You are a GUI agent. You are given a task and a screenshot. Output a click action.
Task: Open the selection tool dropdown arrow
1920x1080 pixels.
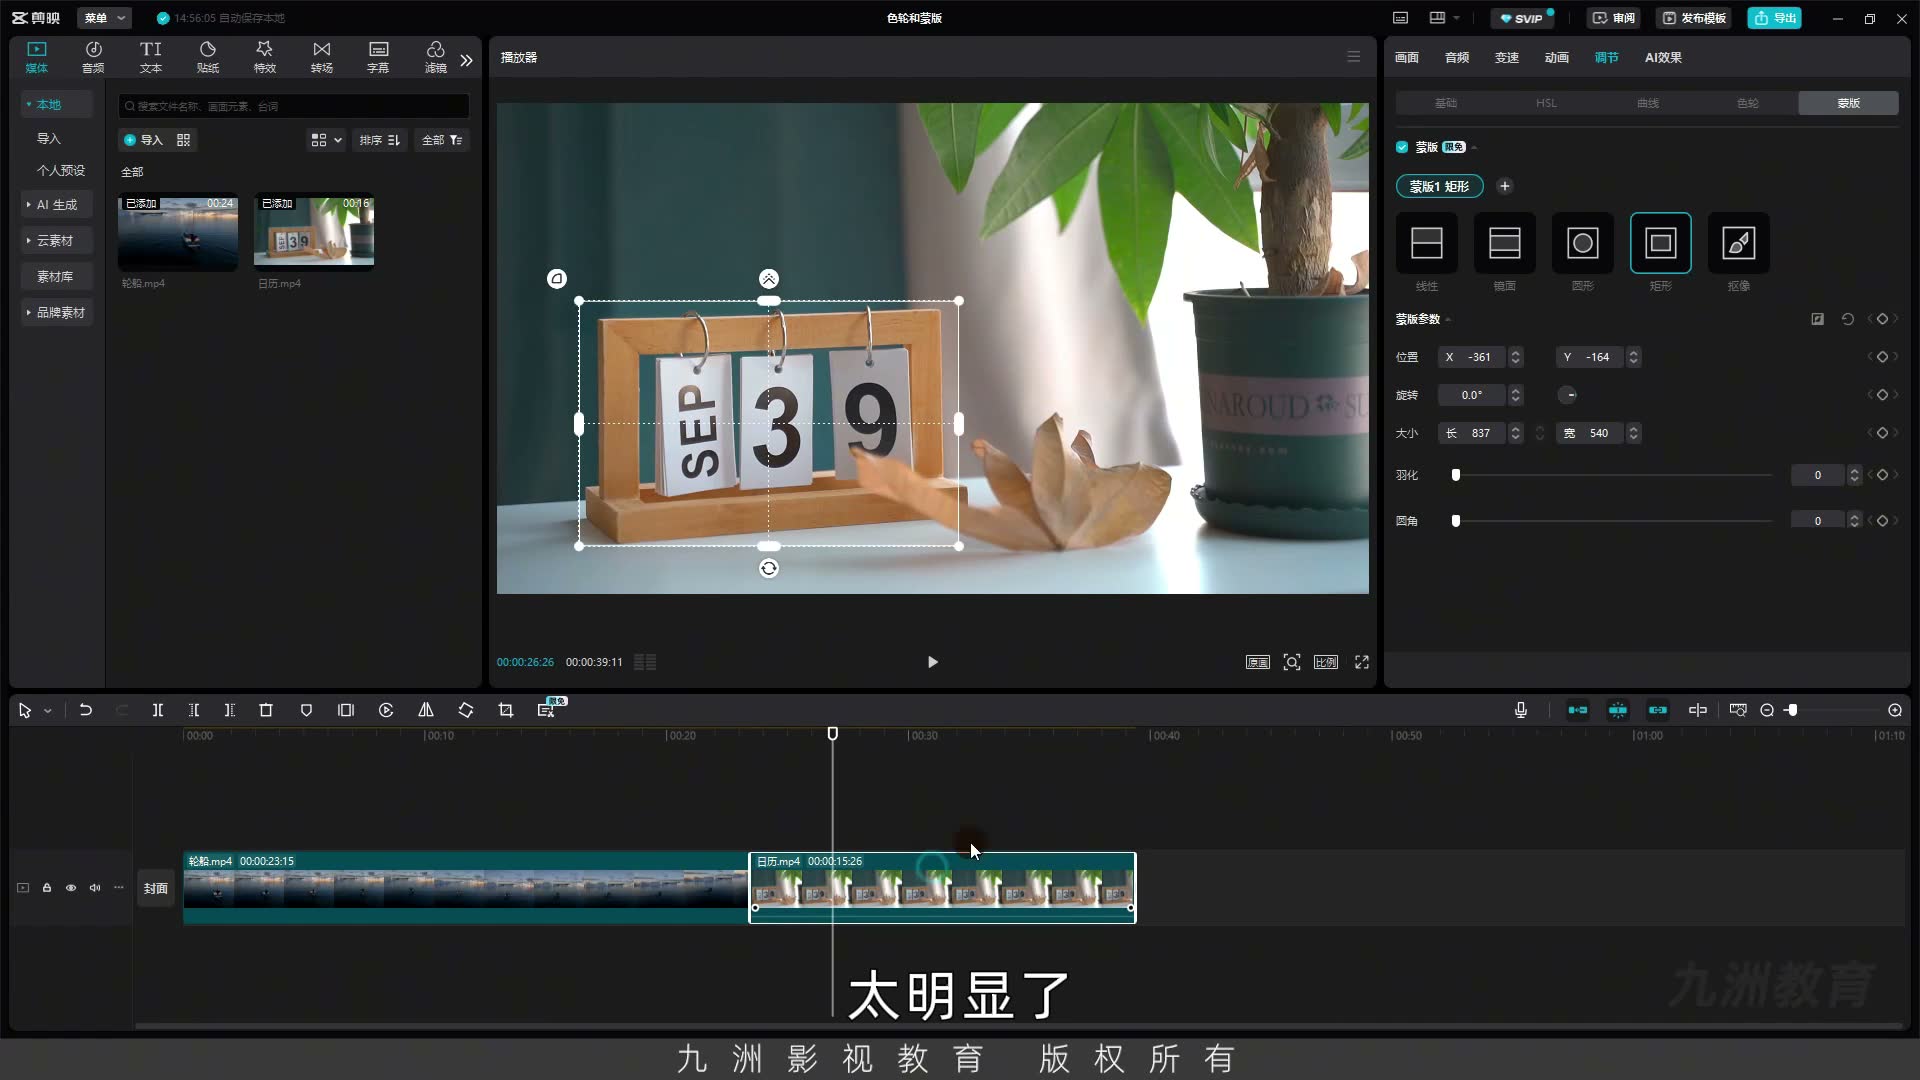(47, 711)
